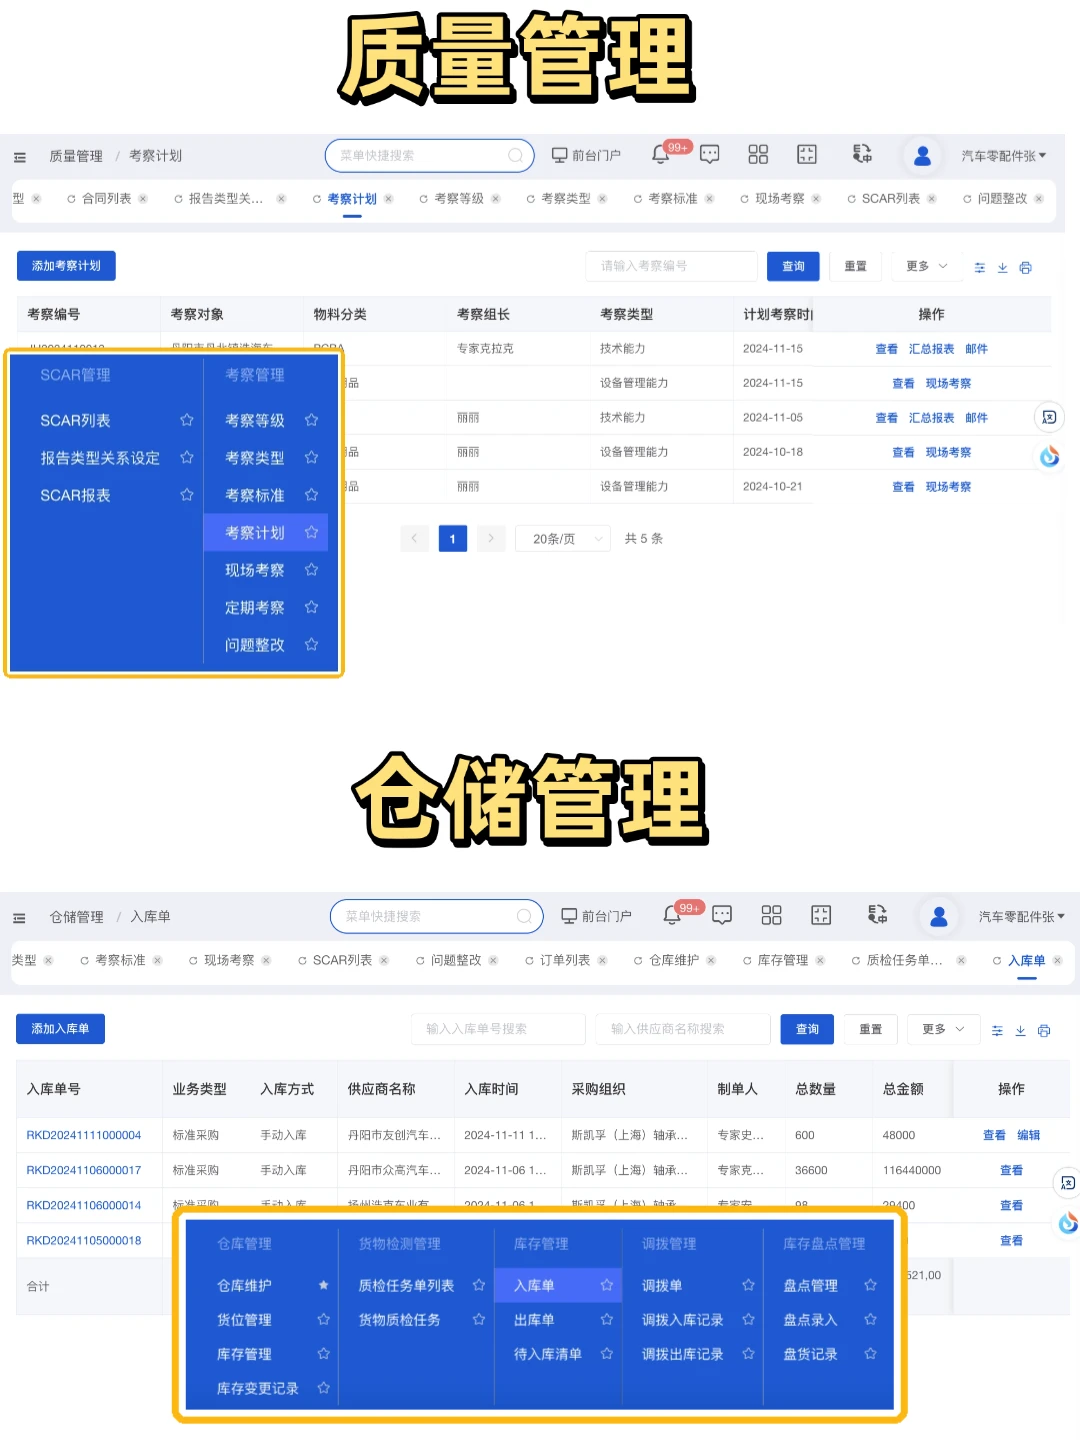Click the 输入入库单号搜索 input field
Screen dimensions: 1080x1440
point(498,1028)
